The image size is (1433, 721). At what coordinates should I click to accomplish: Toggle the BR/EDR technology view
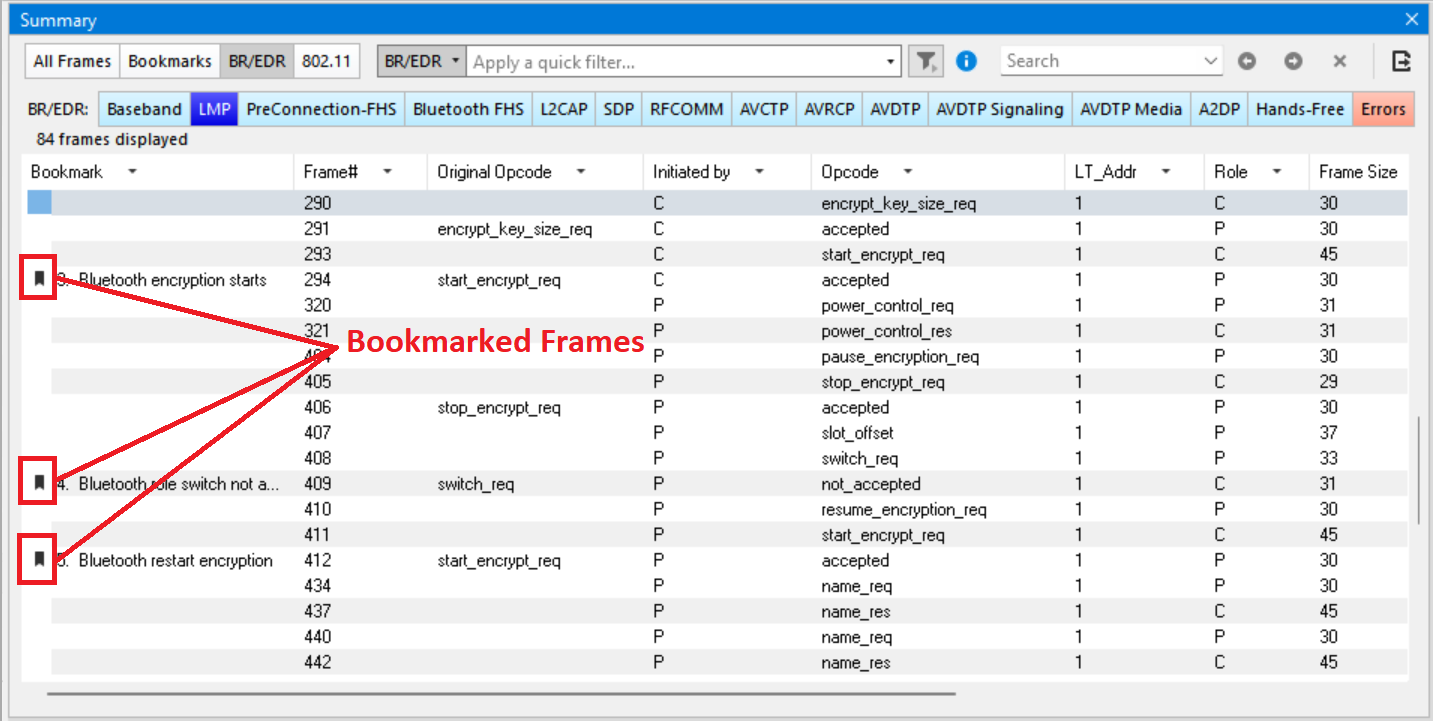256,61
